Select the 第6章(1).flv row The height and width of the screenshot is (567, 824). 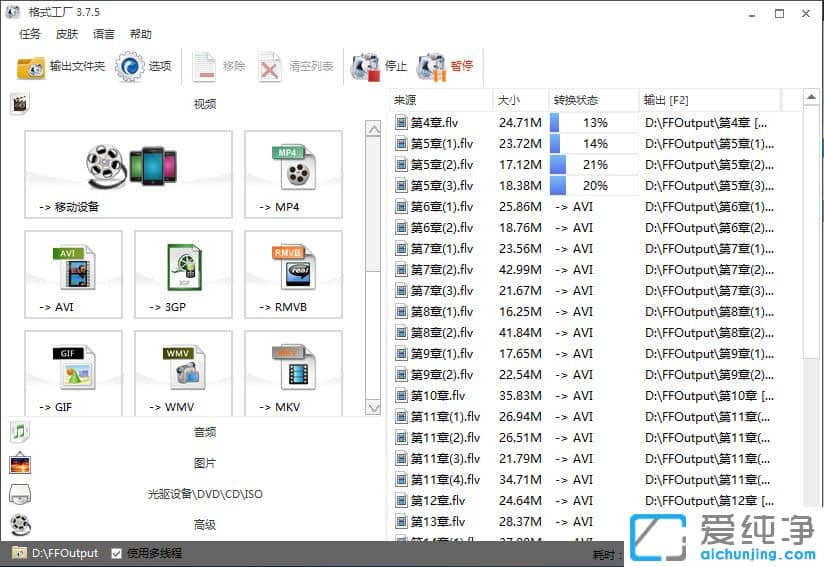[x=585, y=207]
